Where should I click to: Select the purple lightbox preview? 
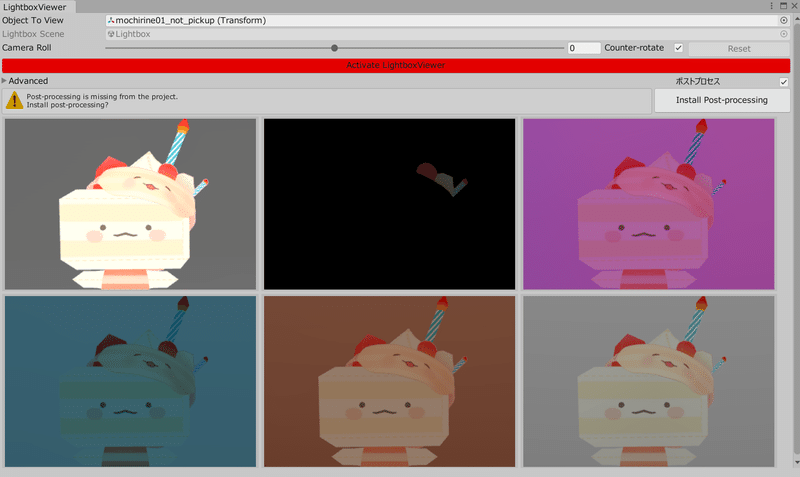coord(648,204)
